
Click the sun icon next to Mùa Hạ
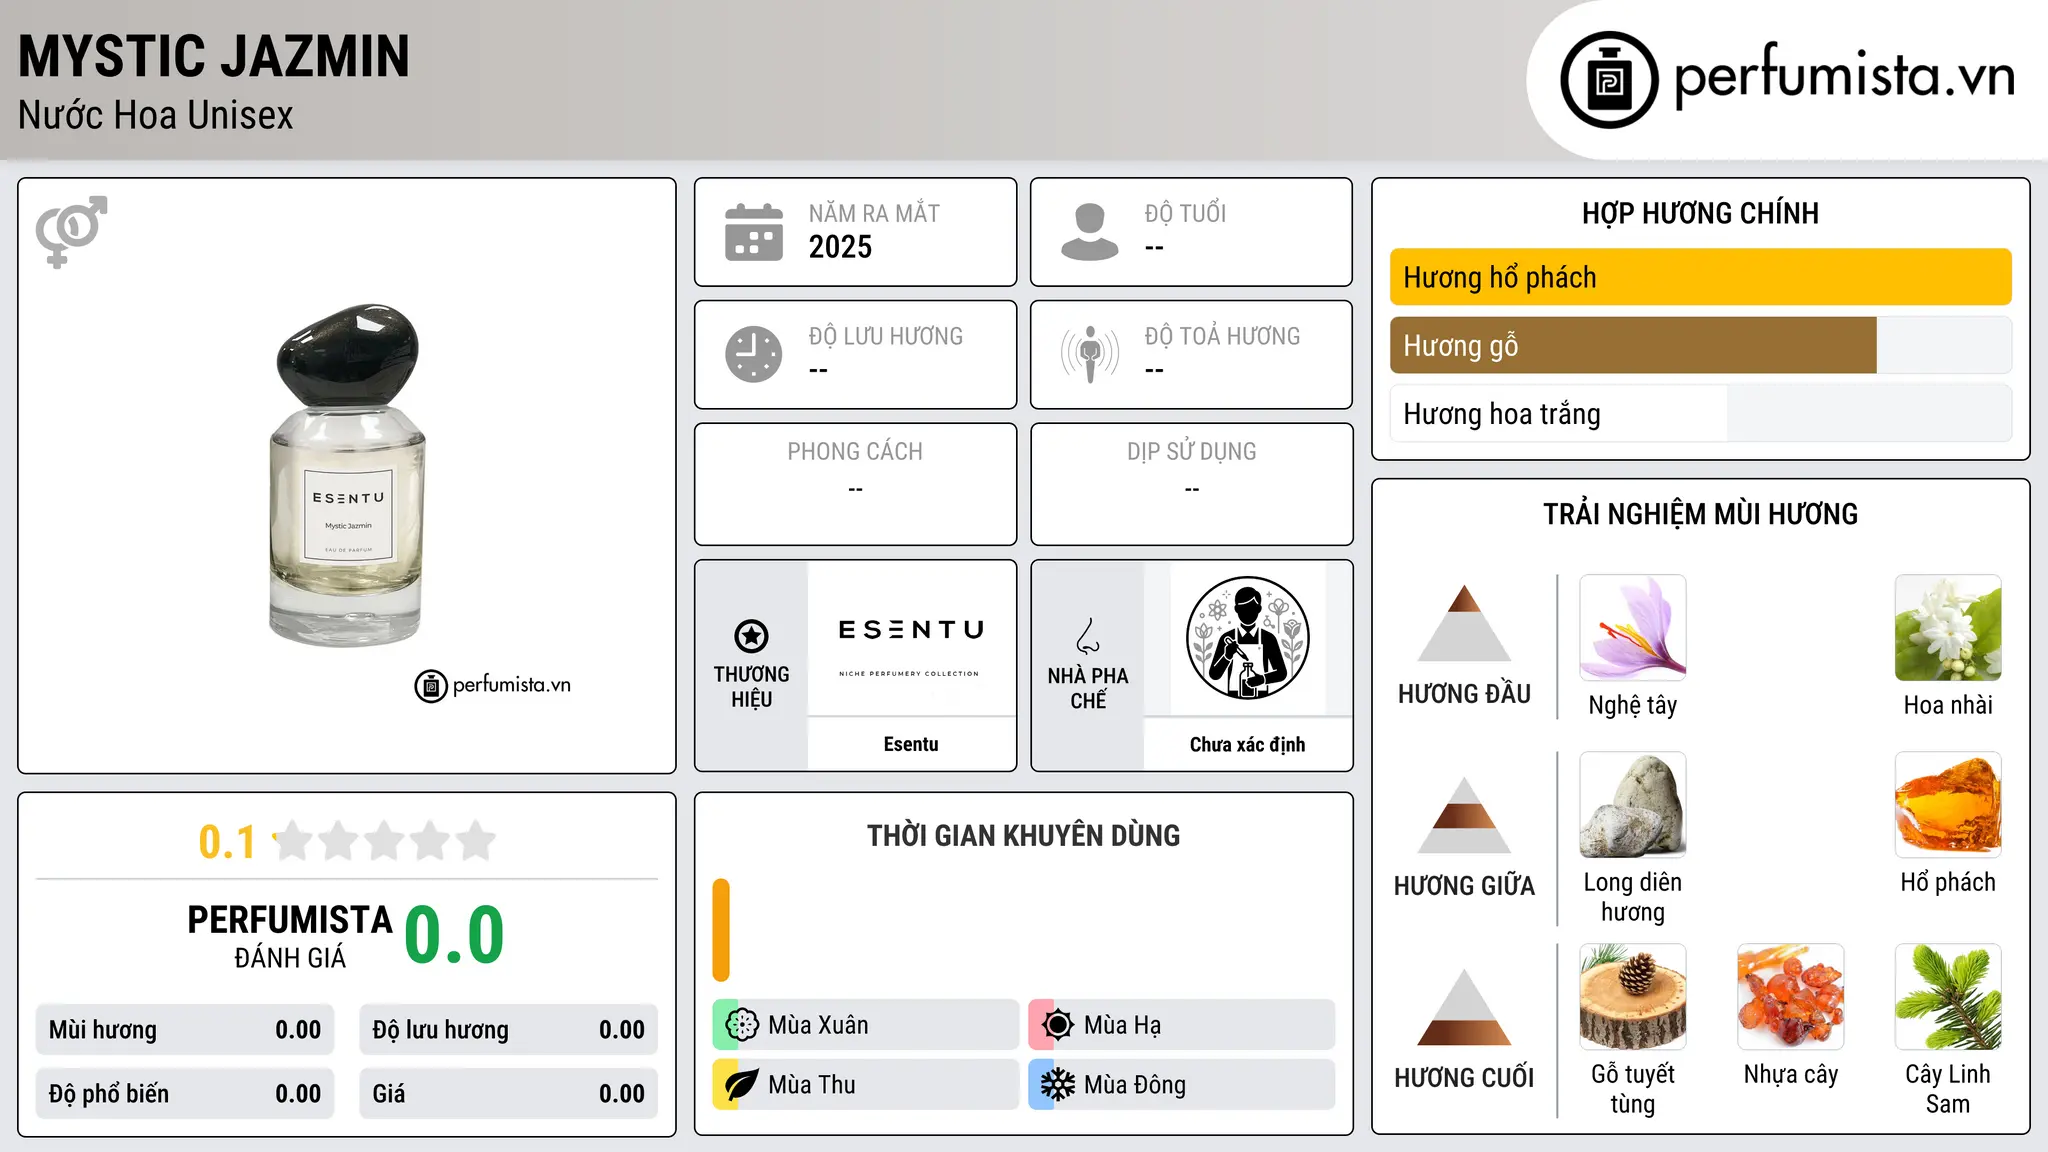pos(1058,1025)
